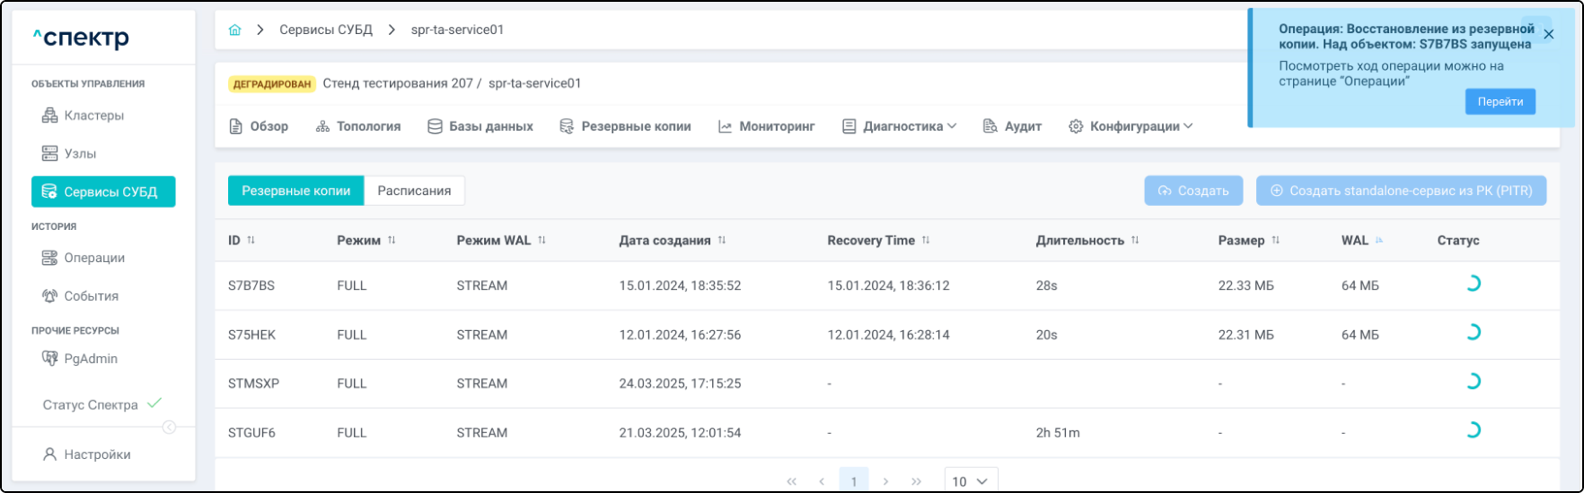Sort by Размер column
This screenshot has width=1584, height=493.
1275,241
